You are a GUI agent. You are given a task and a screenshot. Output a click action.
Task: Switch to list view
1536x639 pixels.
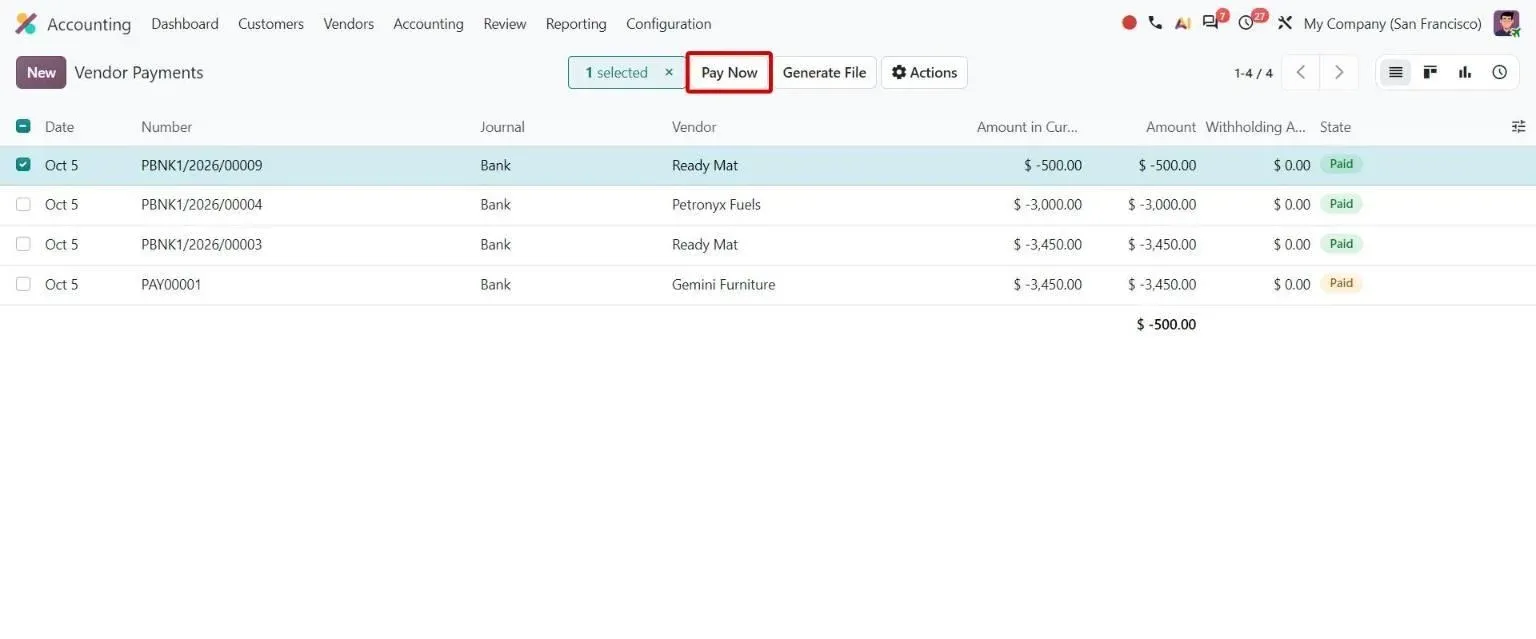(x=1396, y=72)
